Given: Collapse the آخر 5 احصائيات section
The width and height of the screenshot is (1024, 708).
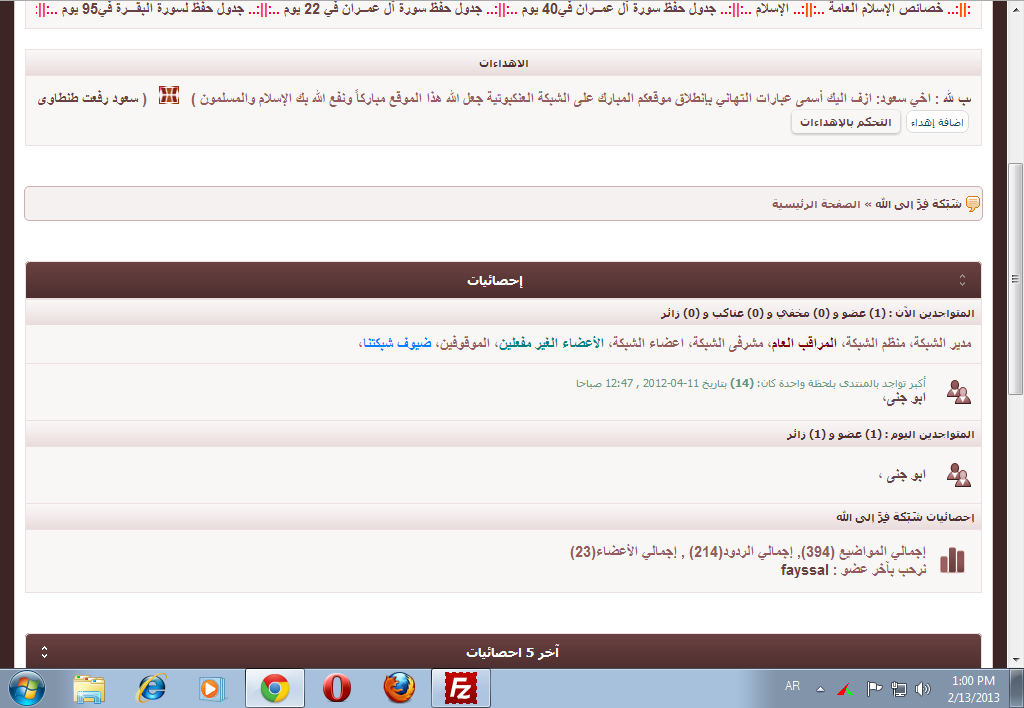Looking at the screenshot, I should (44, 652).
